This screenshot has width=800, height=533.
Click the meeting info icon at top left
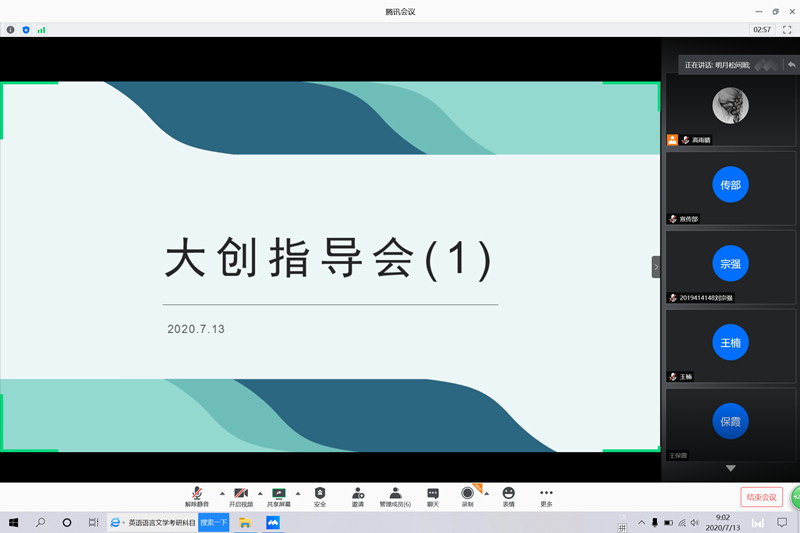[x=11, y=30]
